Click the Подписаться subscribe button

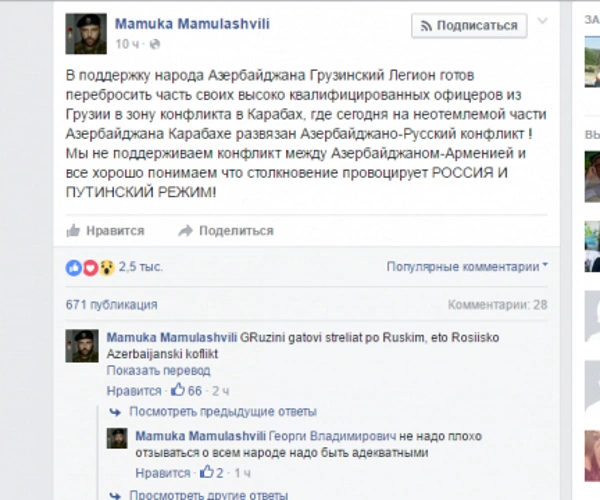pyautogui.click(x=469, y=26)
